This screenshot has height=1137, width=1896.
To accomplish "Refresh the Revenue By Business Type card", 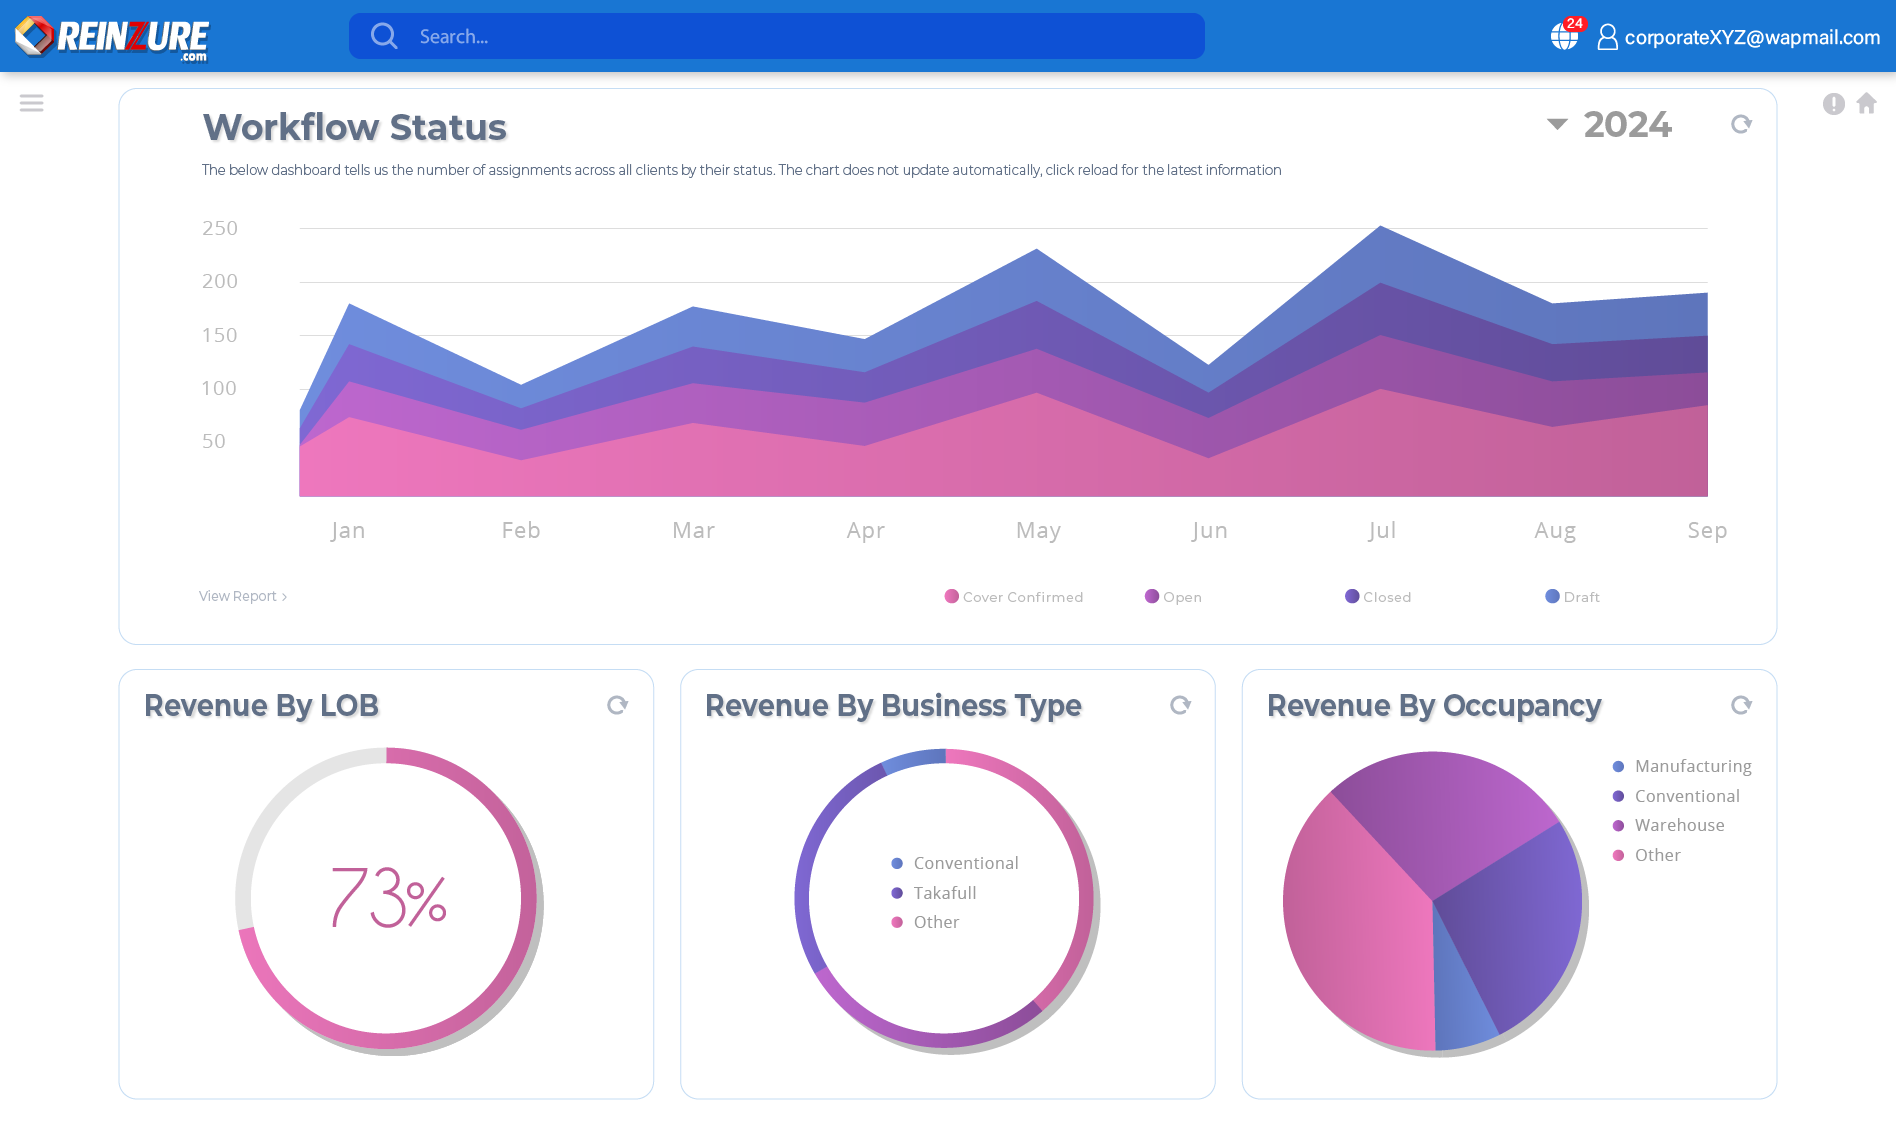I will 1180,705.
